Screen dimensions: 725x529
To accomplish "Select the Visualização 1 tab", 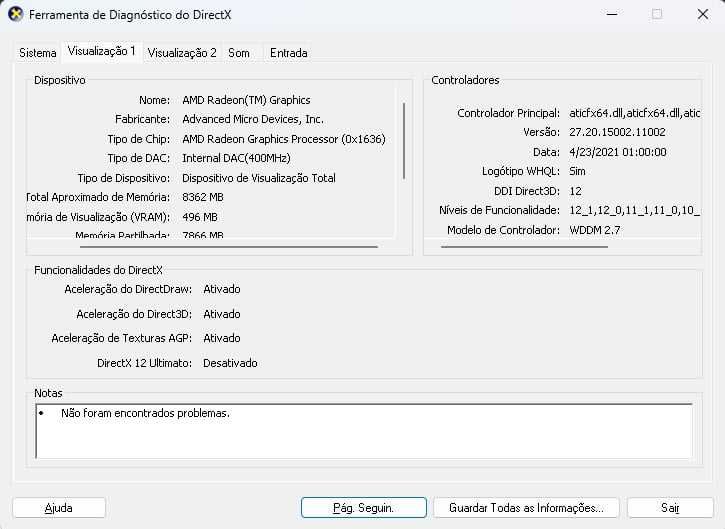I will (102, 51).
